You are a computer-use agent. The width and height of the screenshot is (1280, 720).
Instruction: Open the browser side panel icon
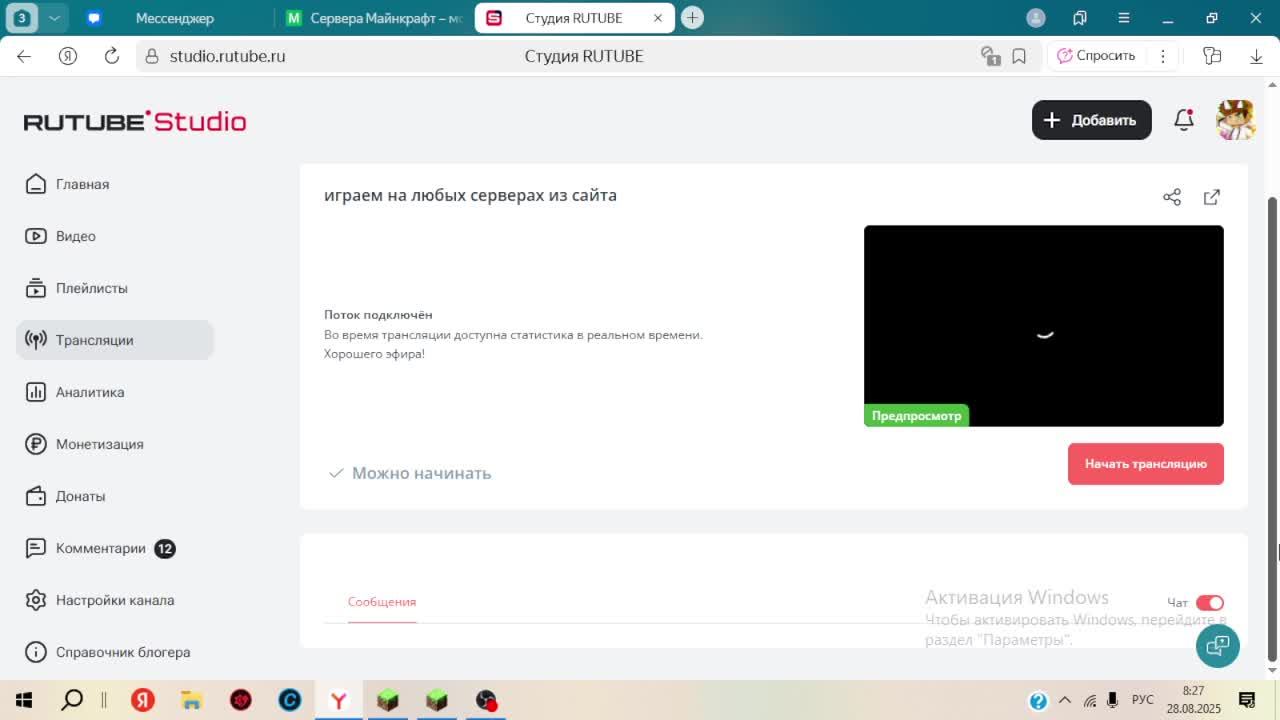pyautogui.click(x=1080, y=18)
